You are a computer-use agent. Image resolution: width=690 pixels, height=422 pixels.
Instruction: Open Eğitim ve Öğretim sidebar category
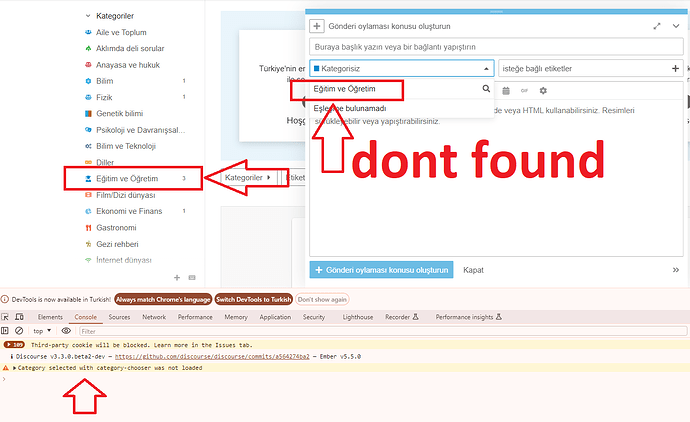point(127,179)
